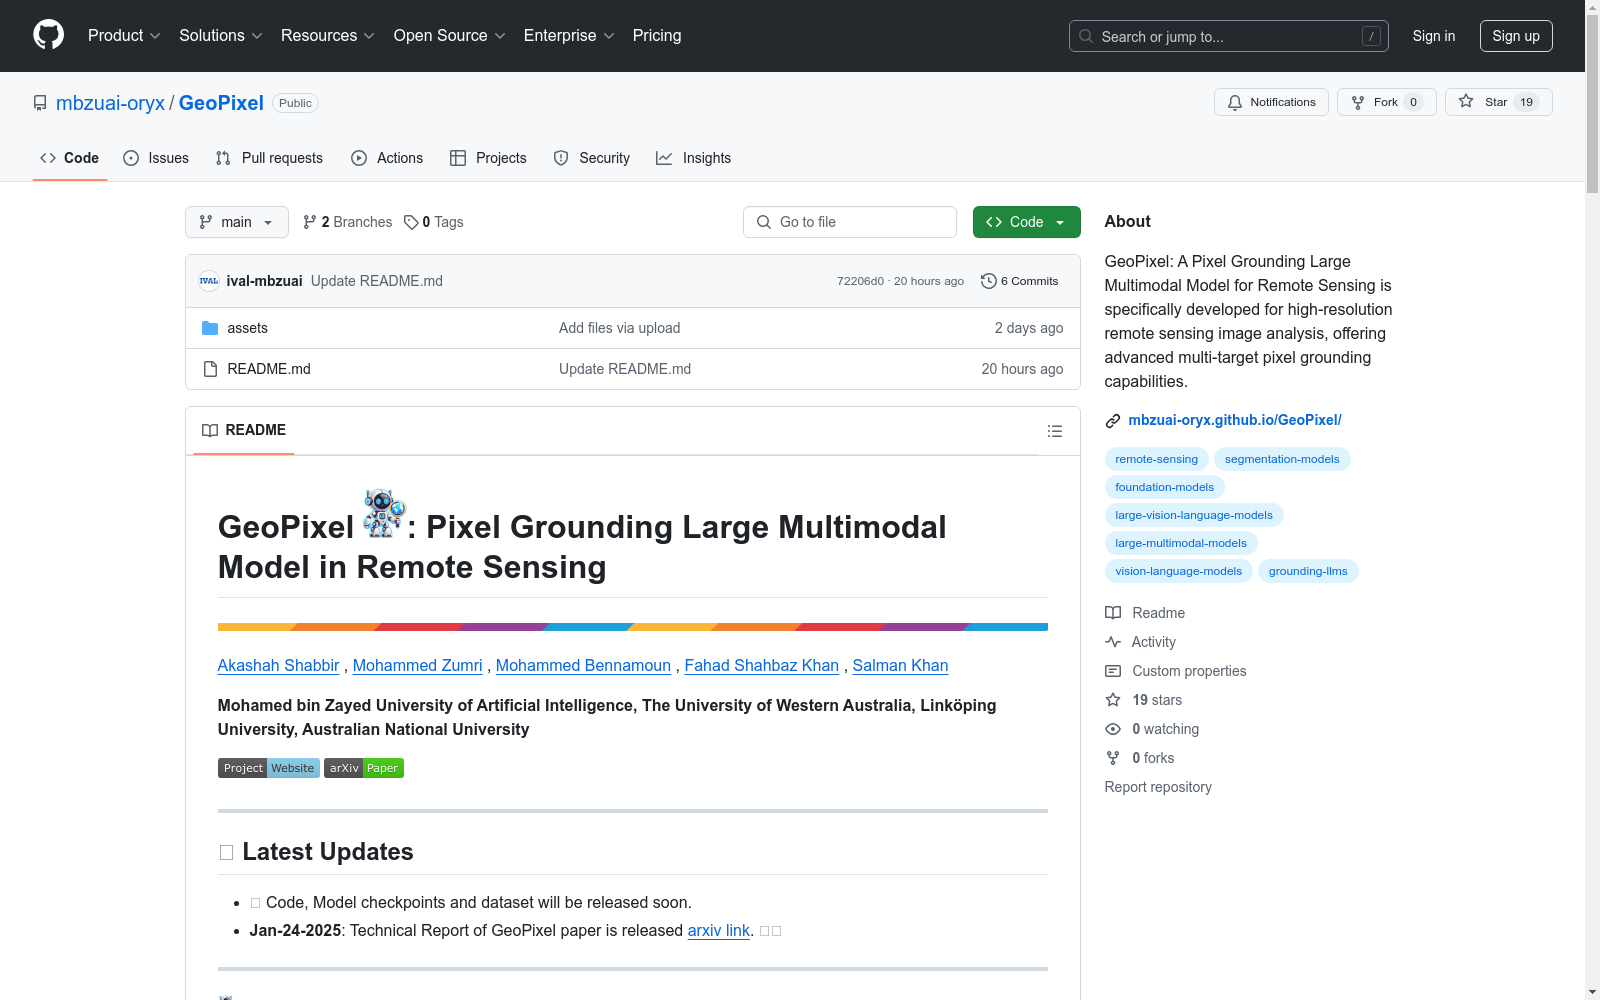Select the README tab header
The image size is (1600, 1000).
tap(244, 430)
